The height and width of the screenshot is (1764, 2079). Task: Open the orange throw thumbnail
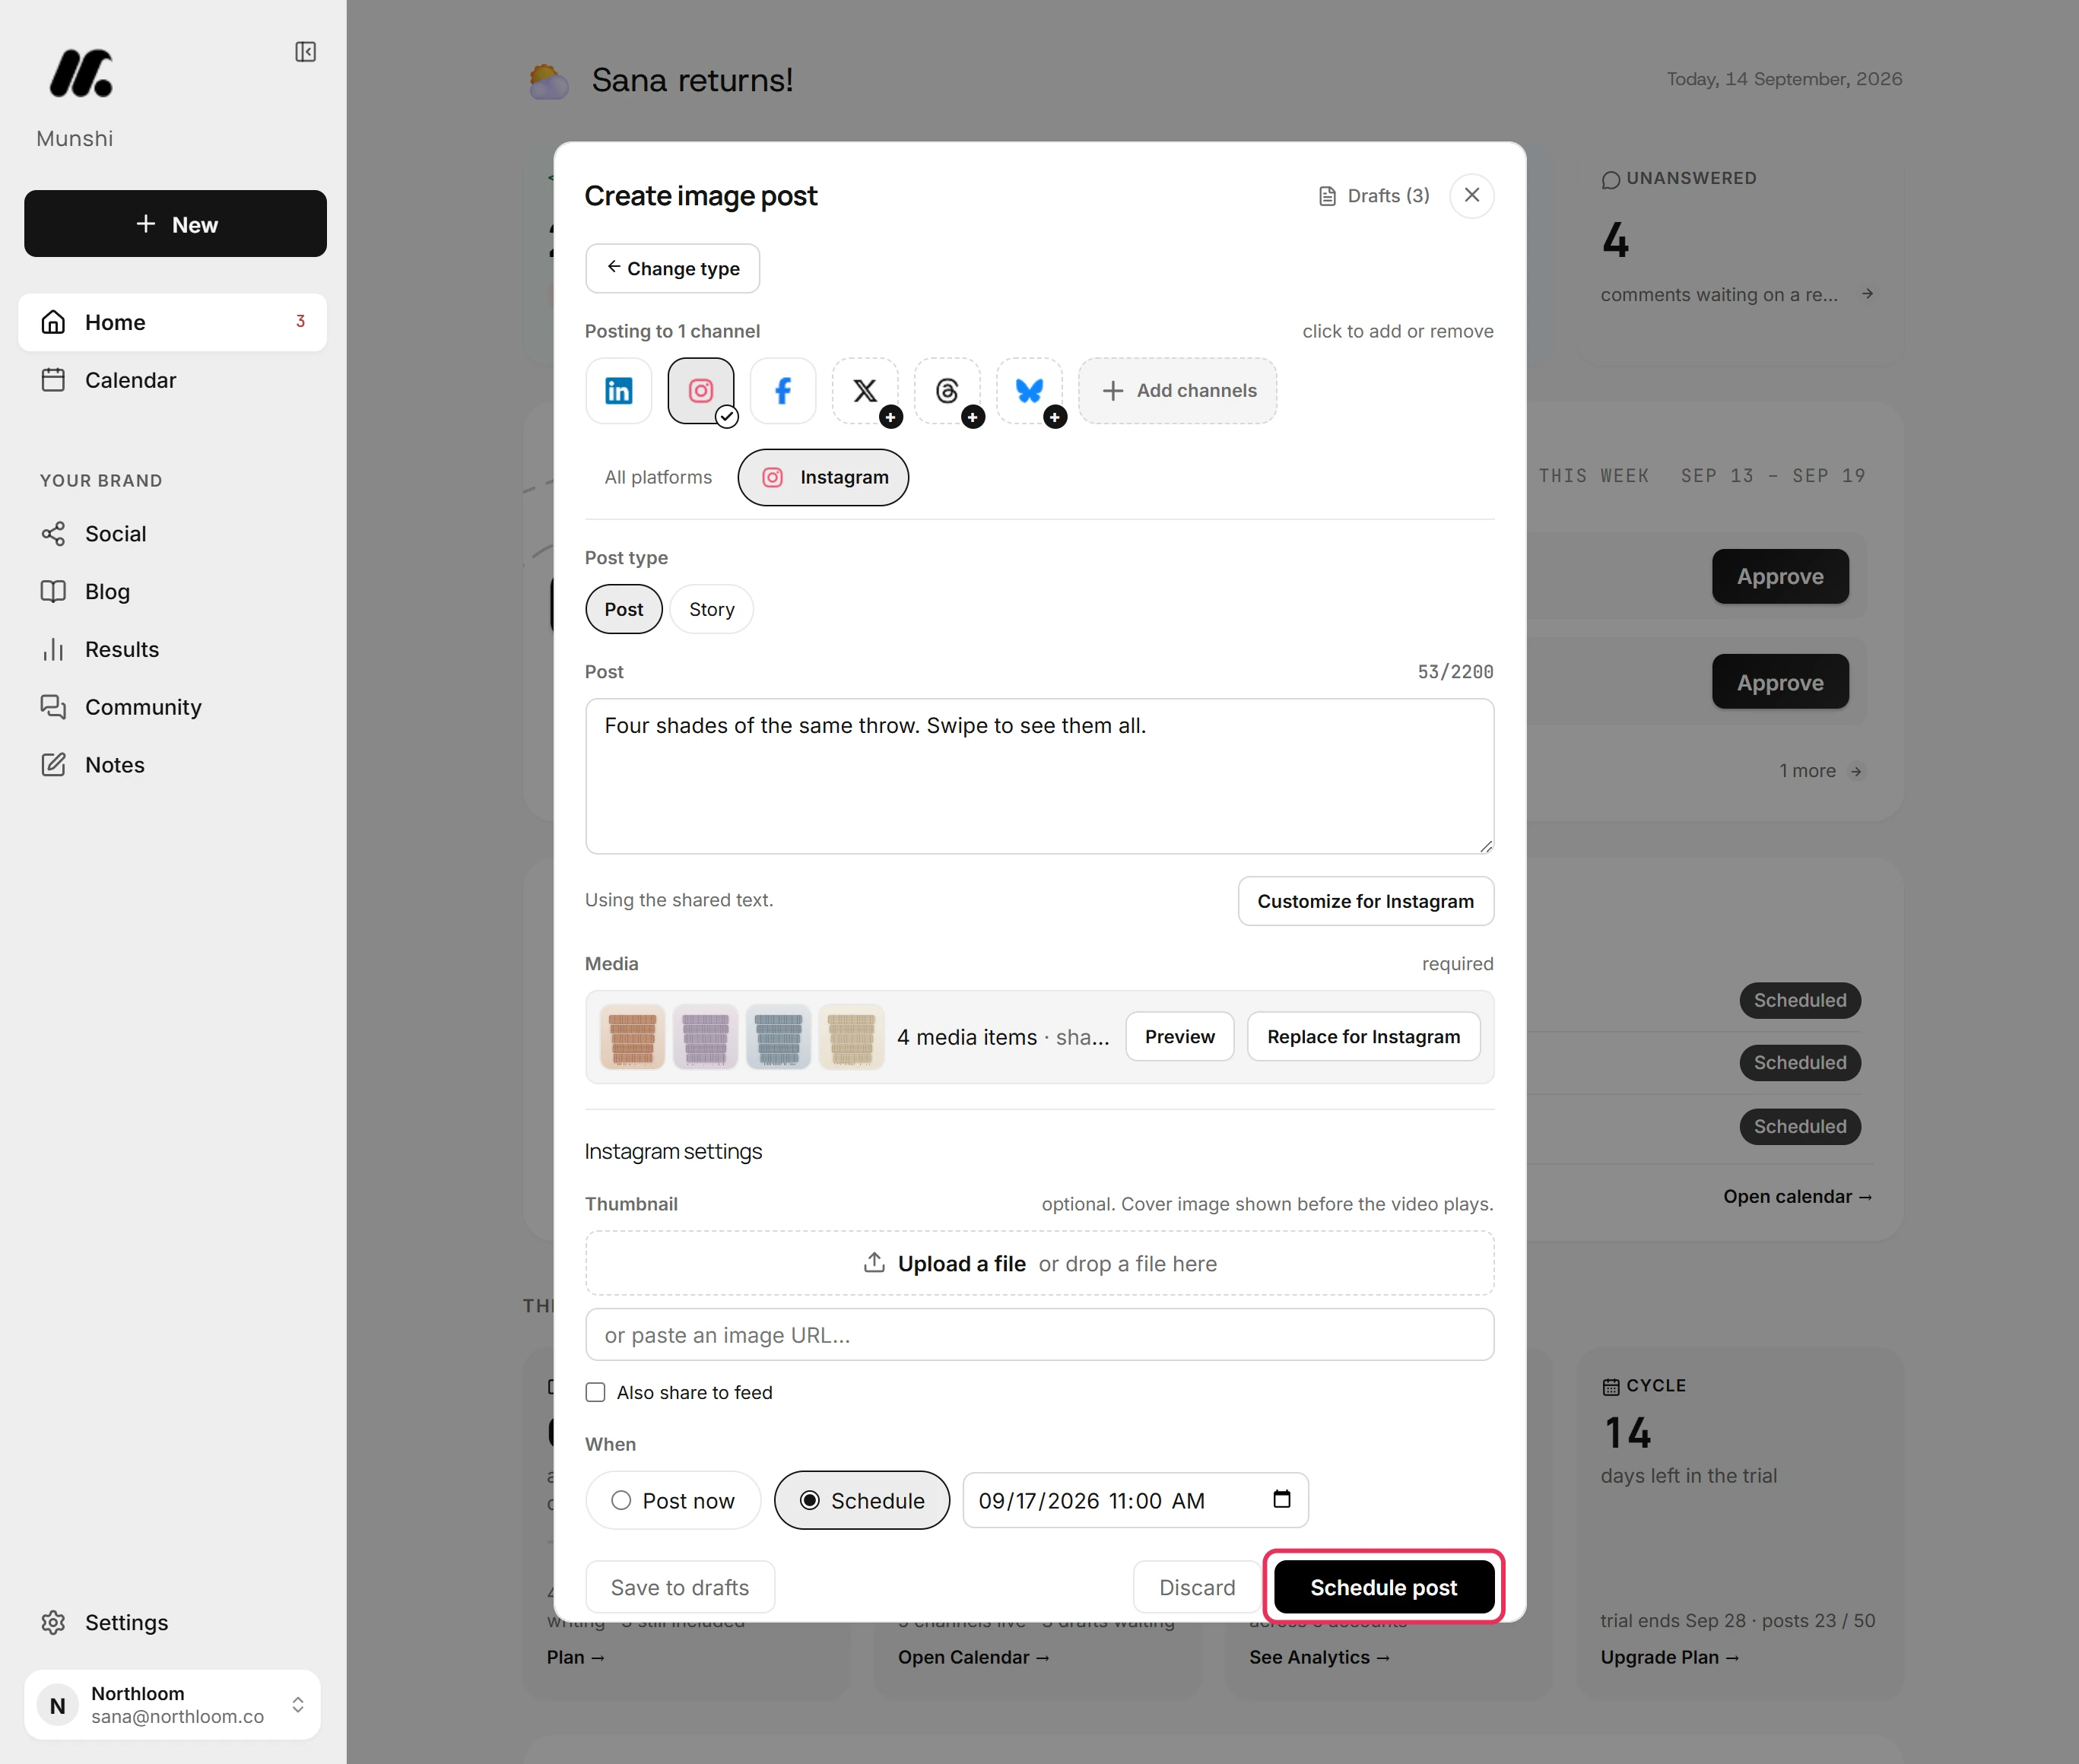coord(633,1037)
